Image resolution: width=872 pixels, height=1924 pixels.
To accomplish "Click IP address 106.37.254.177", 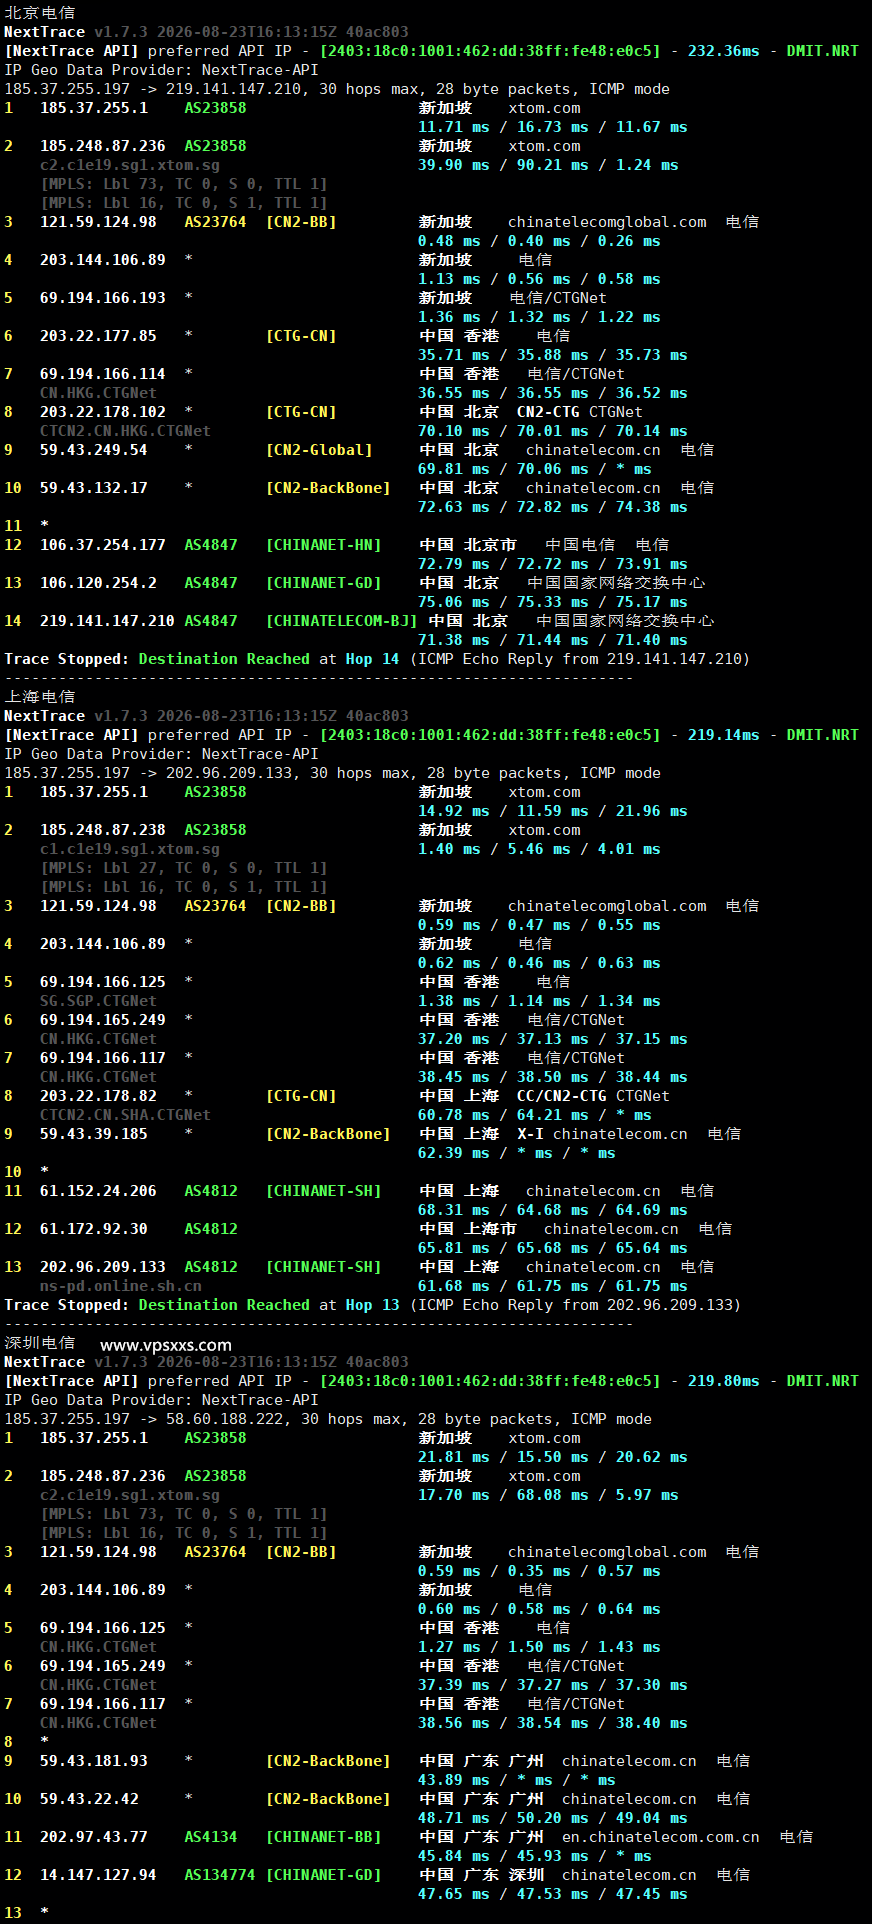I will [x=103, y=545].
